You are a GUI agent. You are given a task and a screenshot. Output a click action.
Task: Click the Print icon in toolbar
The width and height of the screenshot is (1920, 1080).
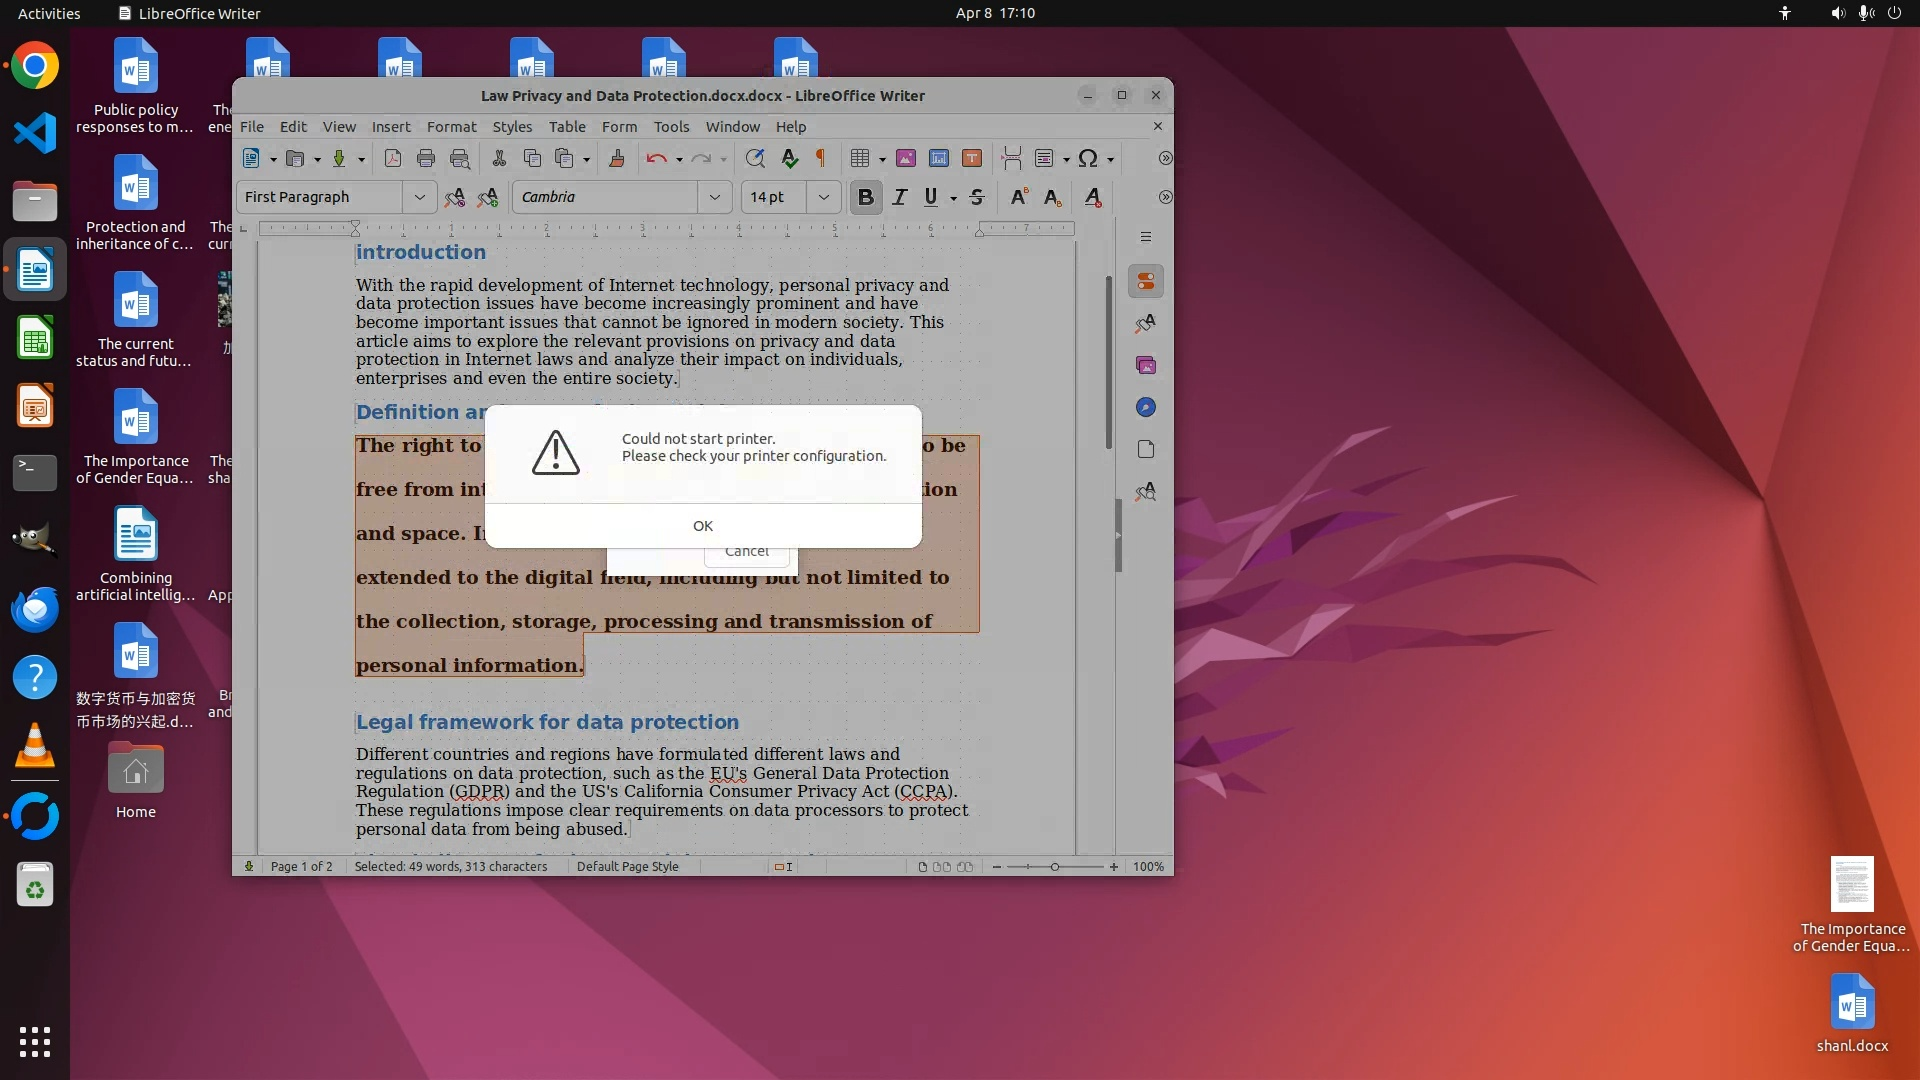[x=426, y=158]
